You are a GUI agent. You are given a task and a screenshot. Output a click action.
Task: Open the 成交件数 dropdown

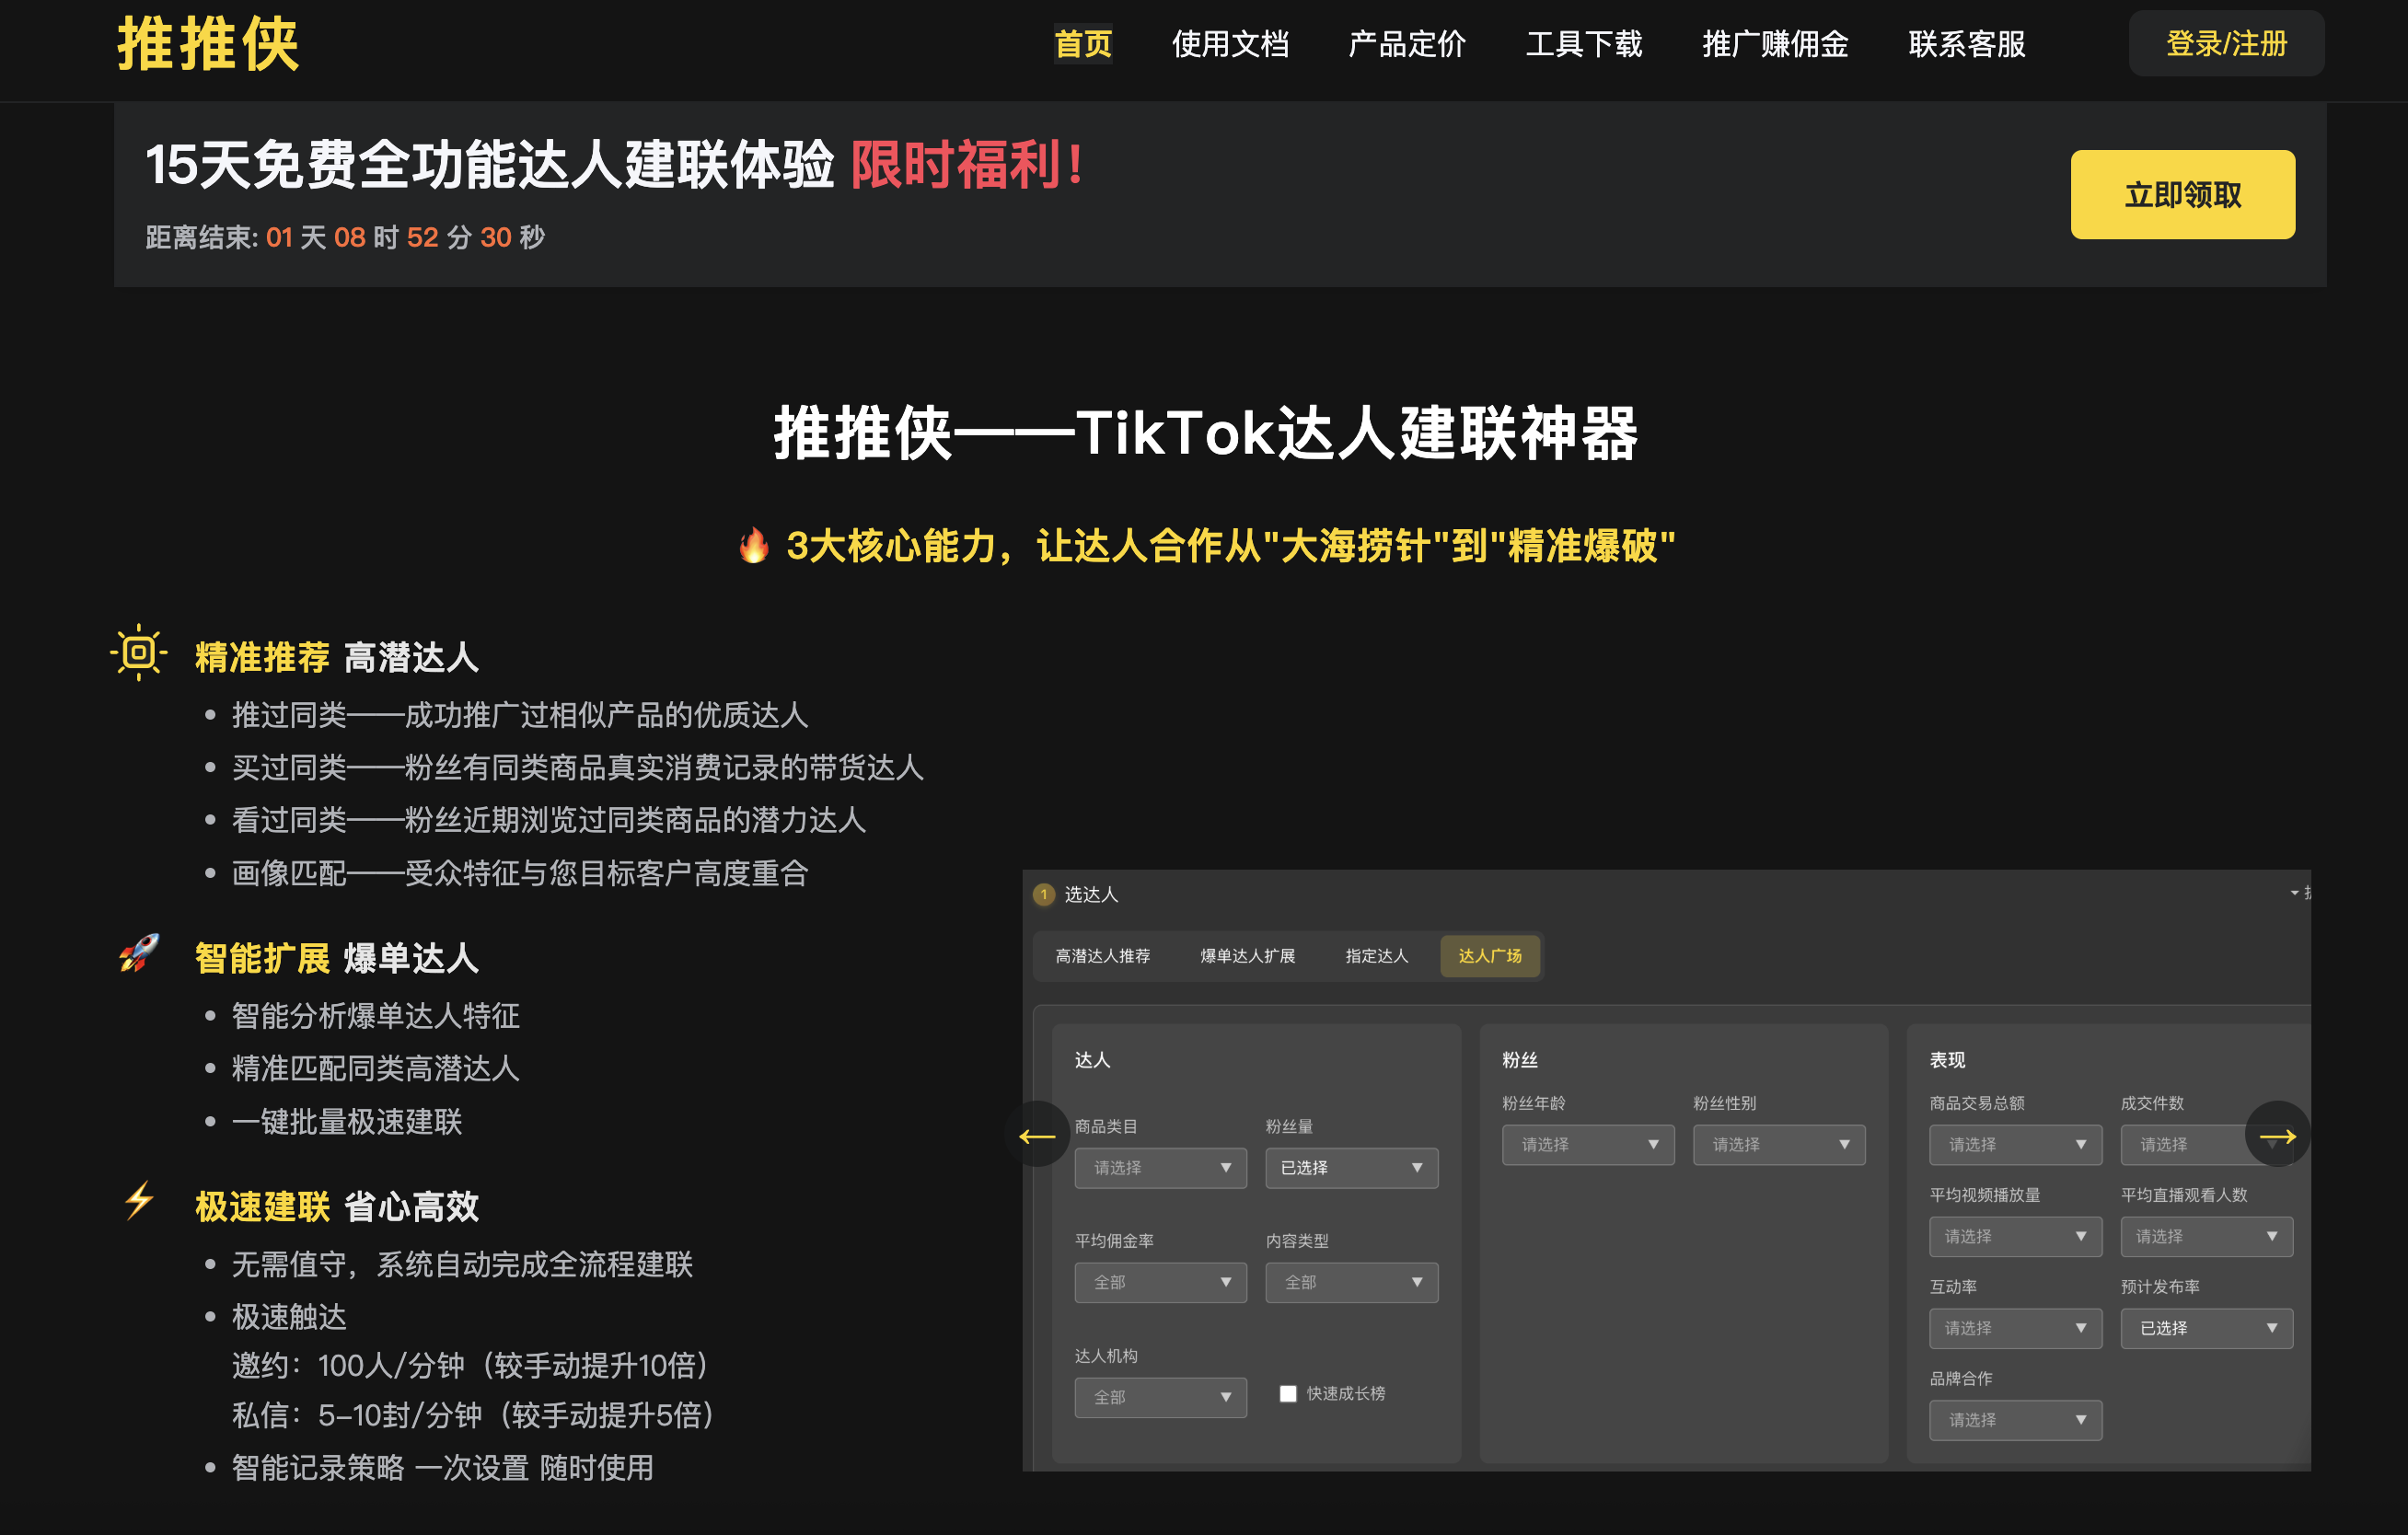click(2205, 1144)
